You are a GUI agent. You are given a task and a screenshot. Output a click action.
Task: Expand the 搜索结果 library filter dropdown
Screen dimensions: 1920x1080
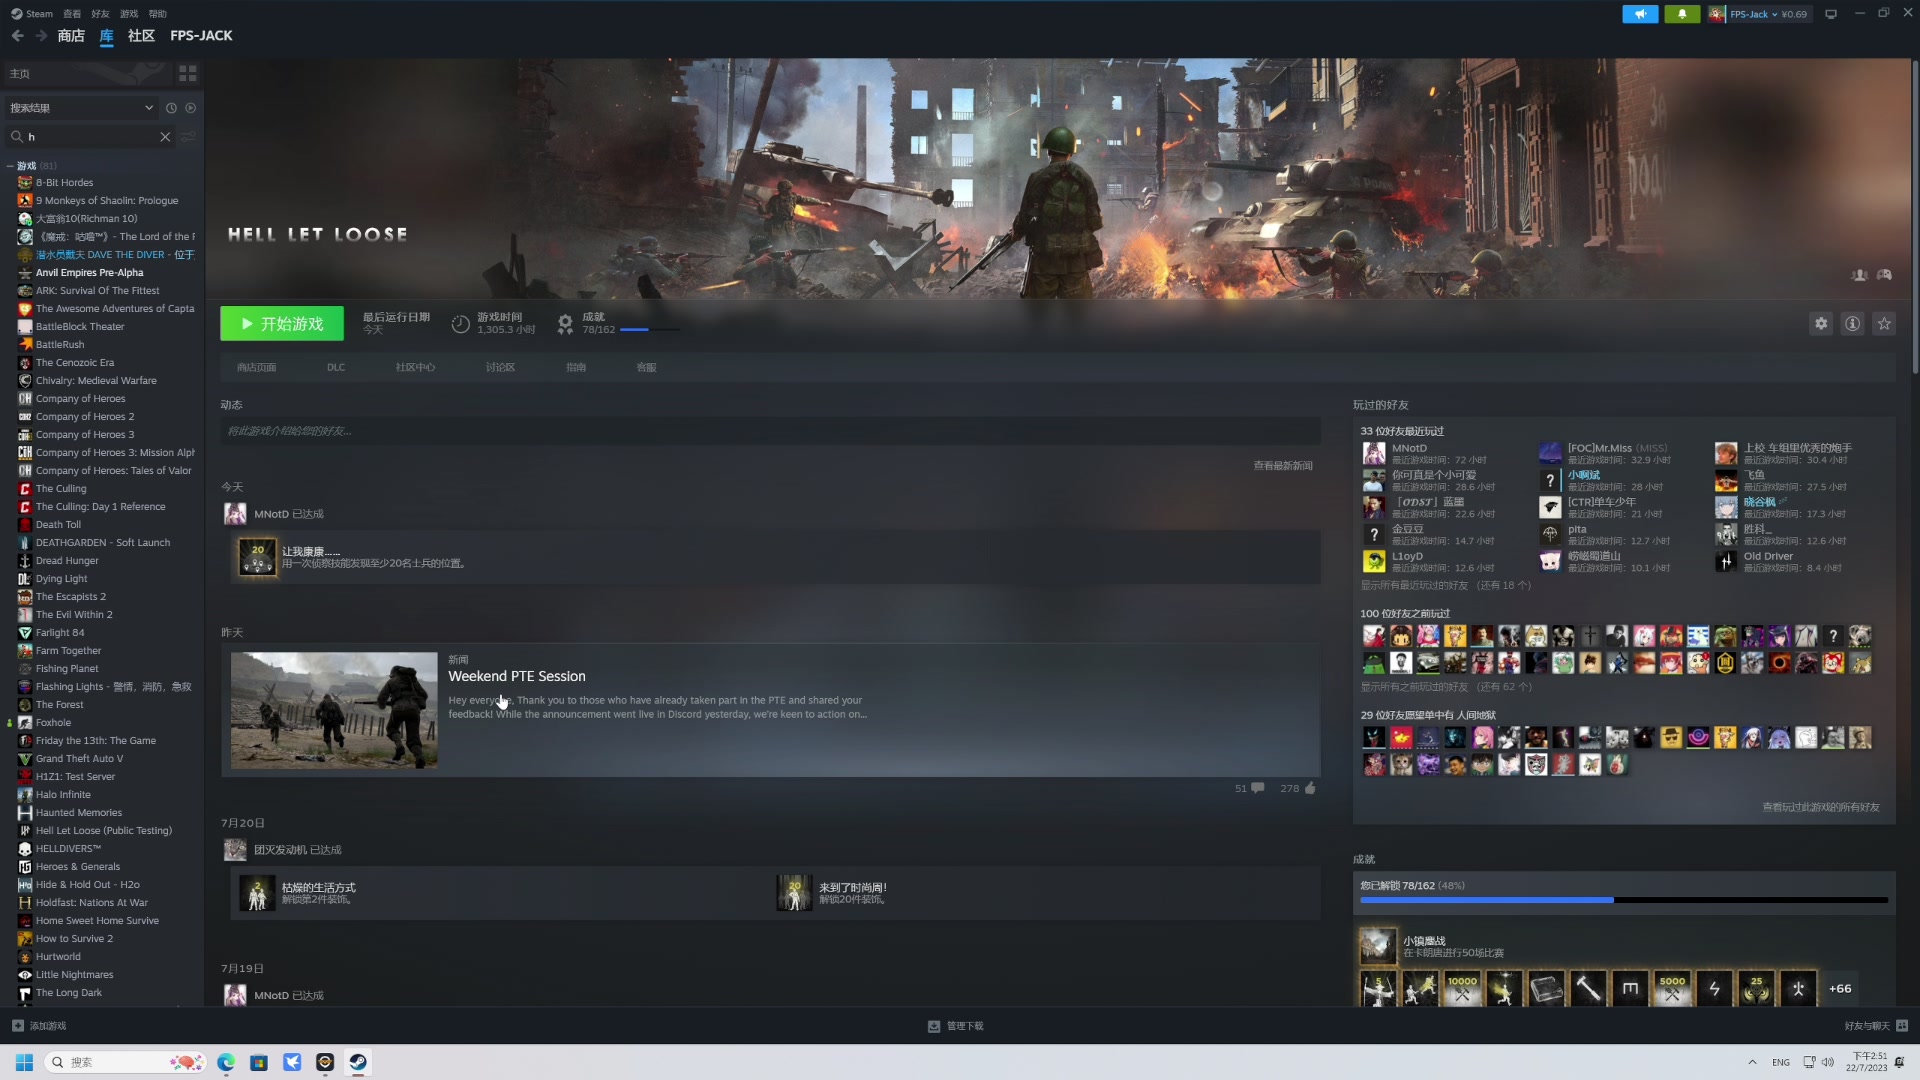81,108
